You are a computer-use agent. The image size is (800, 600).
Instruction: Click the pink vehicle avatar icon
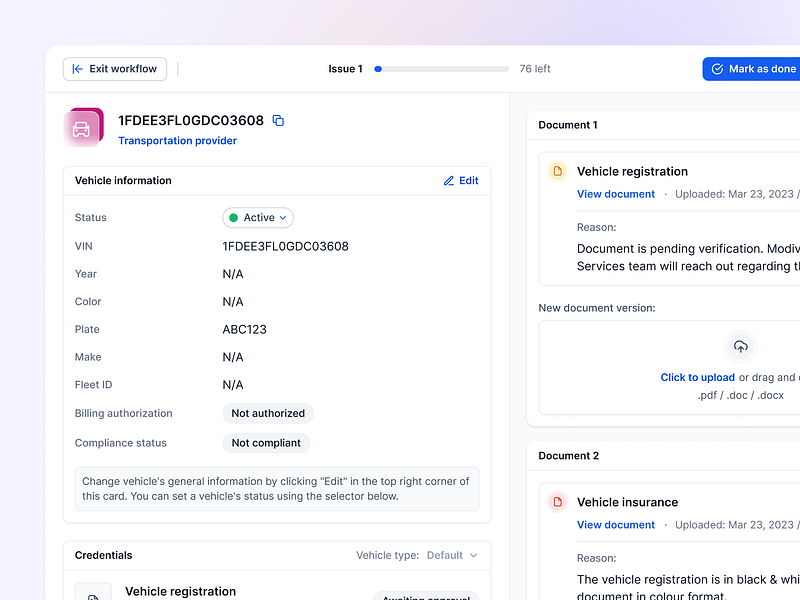(84, 127)
